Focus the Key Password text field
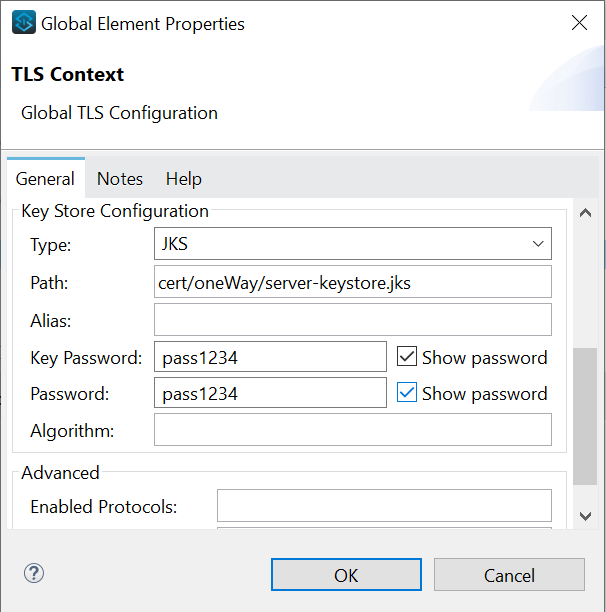Screen dimensions: 606x612 (270, 357)
